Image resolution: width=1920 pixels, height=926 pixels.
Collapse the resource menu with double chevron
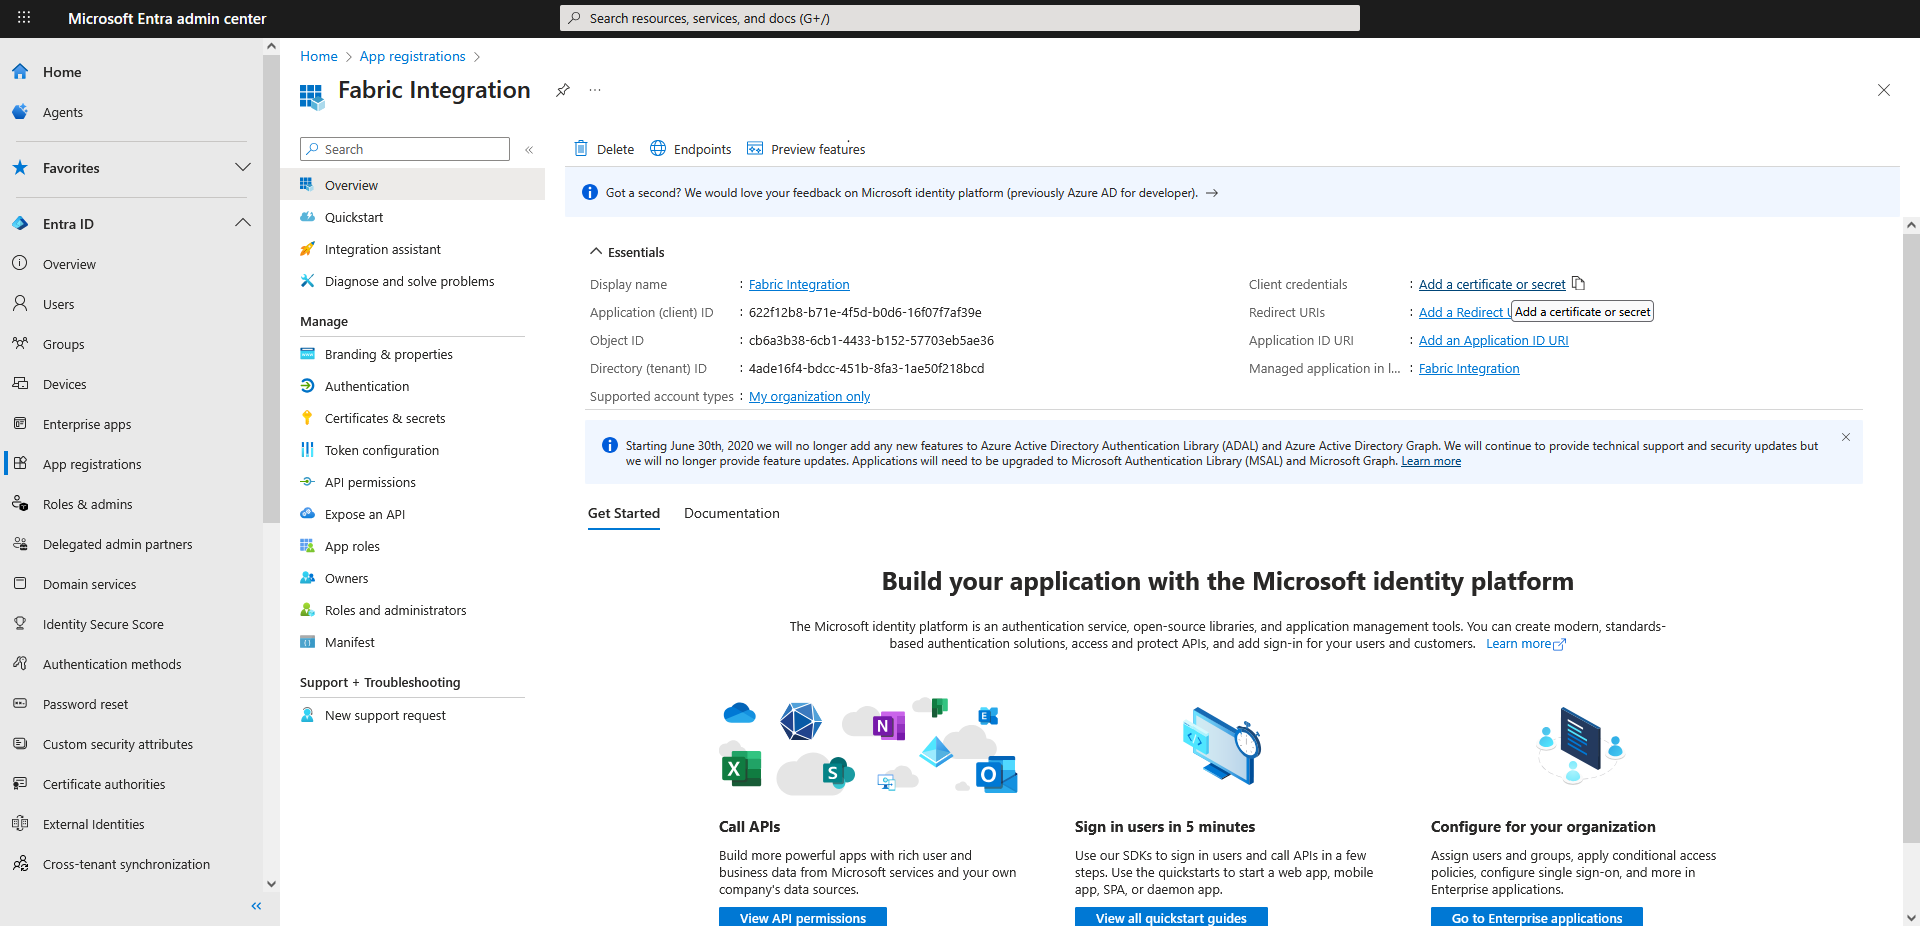coord(529,150)
